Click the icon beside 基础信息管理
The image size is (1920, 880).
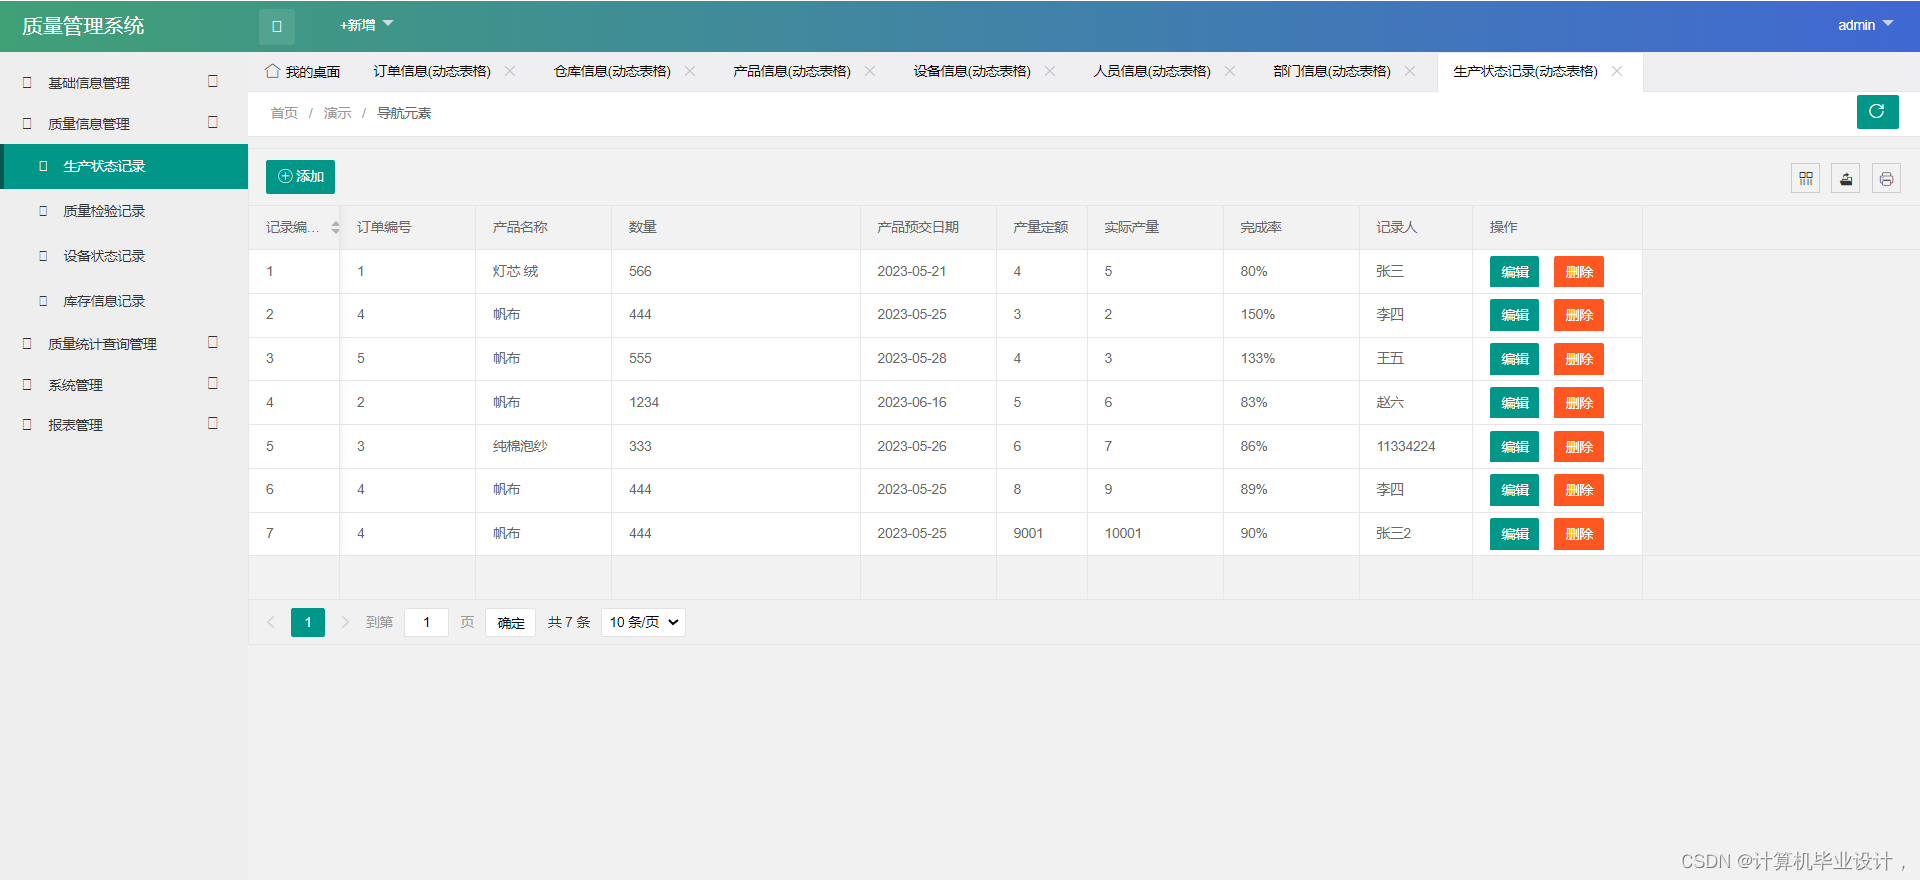click(27, 83)
